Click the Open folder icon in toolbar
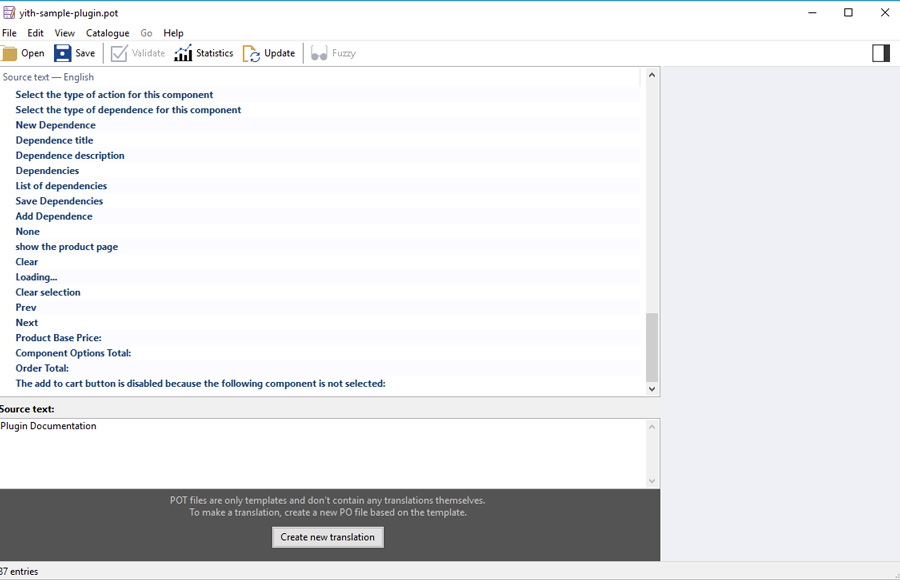This screenshot has height=580, width=900. 10,53
